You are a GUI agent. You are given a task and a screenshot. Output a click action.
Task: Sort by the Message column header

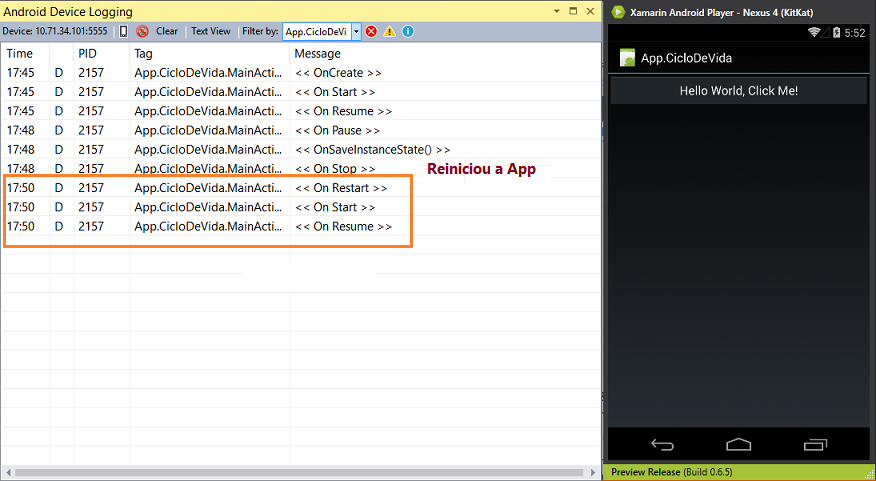click(317, 54)
